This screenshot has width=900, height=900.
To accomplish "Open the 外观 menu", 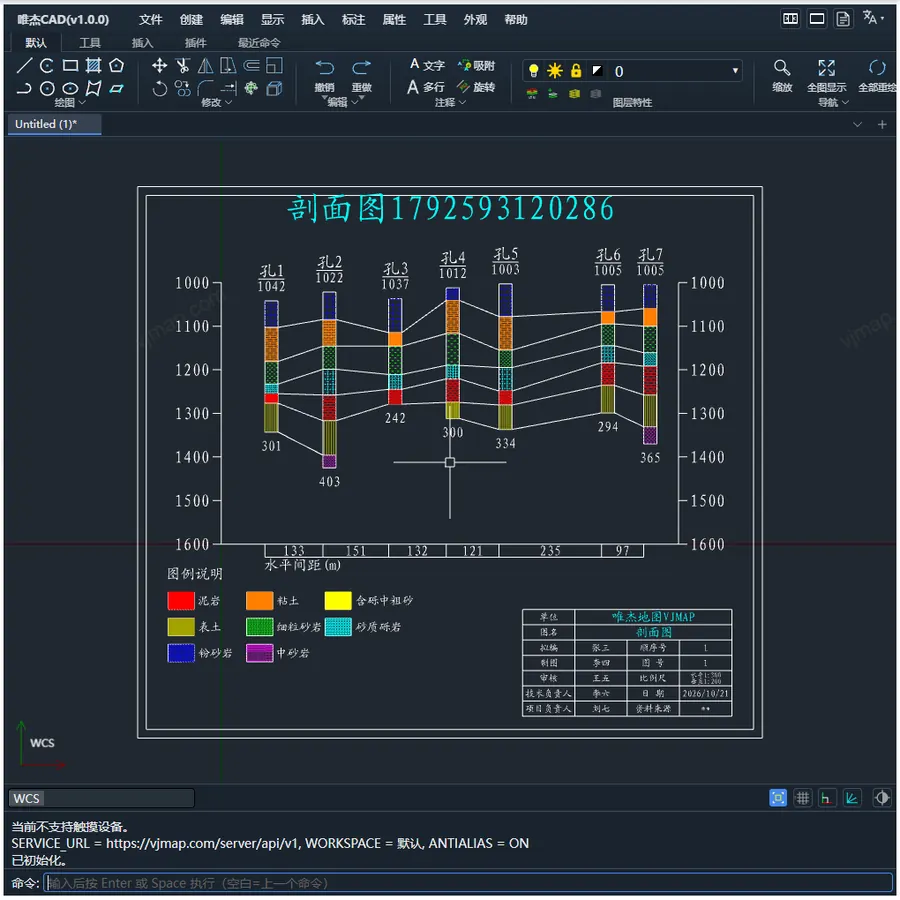I will pos(475,20).
